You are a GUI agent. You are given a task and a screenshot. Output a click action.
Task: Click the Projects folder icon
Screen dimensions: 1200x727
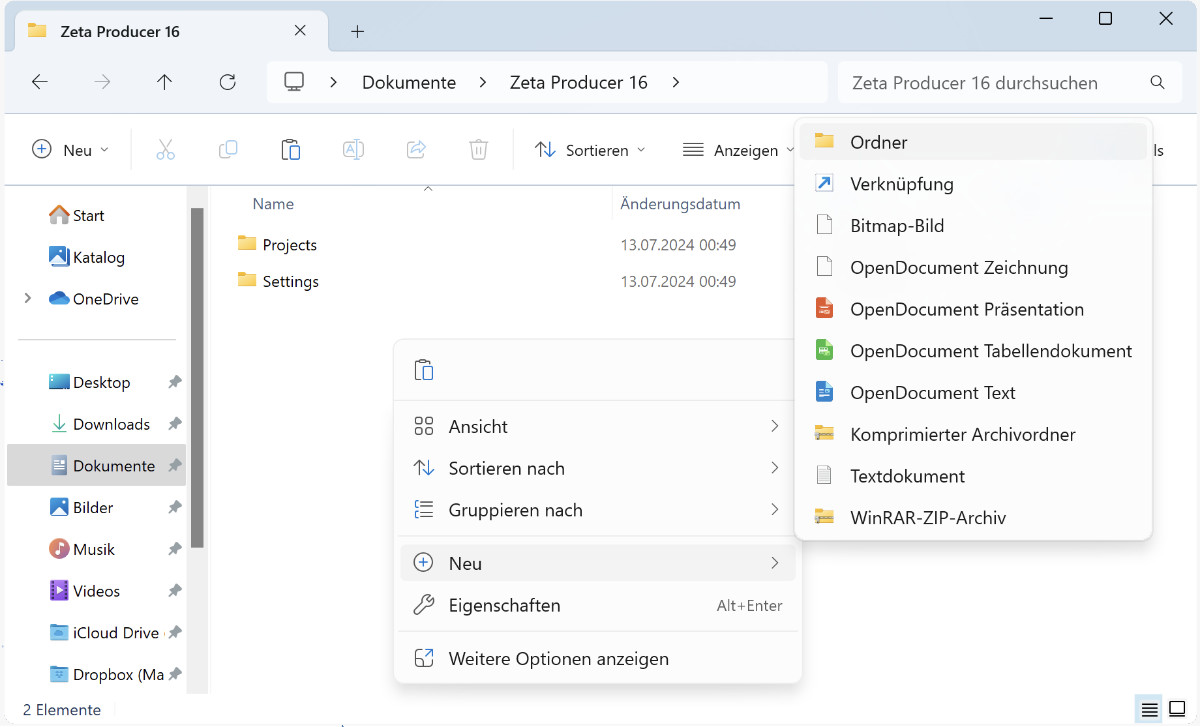(247, 243)
